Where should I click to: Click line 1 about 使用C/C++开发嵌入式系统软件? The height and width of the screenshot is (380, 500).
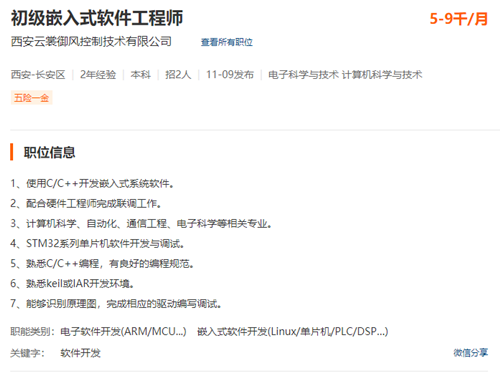(92, 183)
